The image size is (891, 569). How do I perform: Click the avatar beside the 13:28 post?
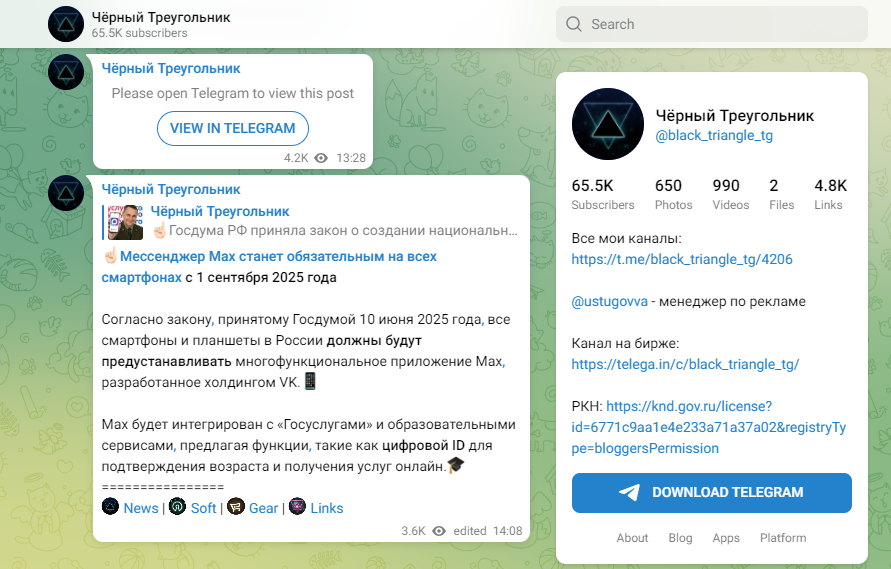coord(66,72)
